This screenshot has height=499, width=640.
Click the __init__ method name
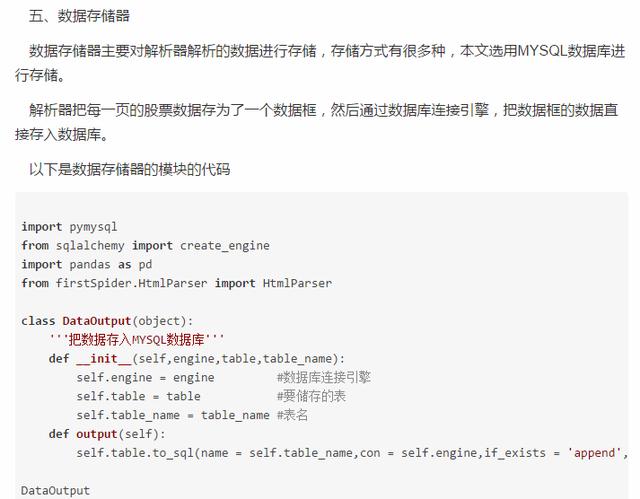point(104,359)
